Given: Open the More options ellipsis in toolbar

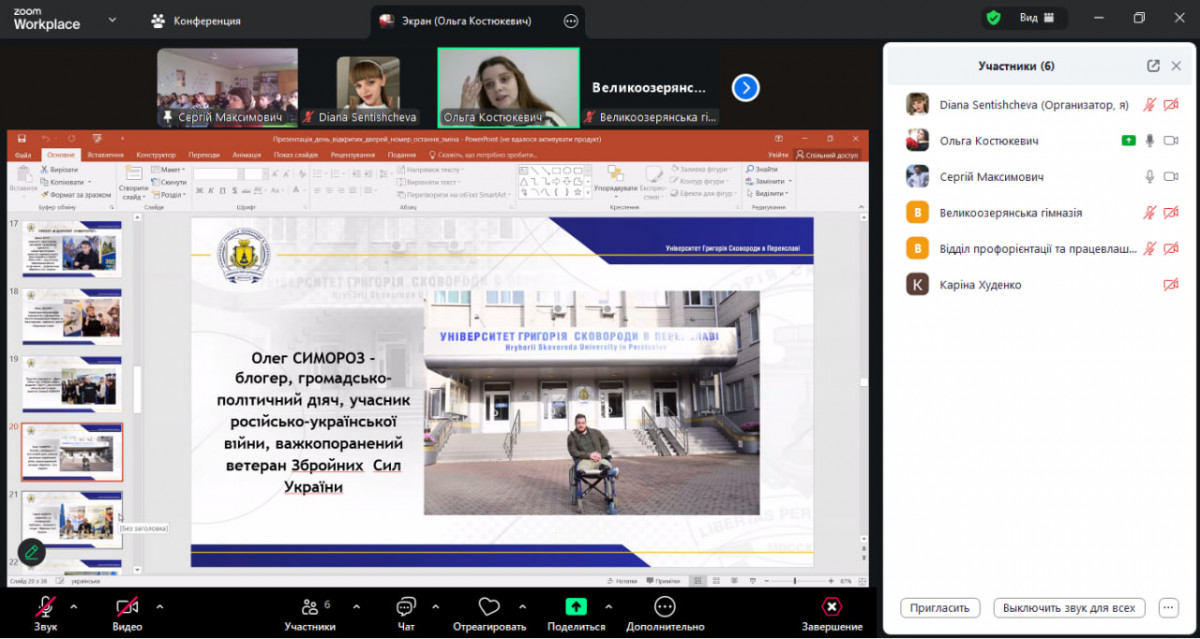Looking at the screenshot, I should [x=665, y=607].
